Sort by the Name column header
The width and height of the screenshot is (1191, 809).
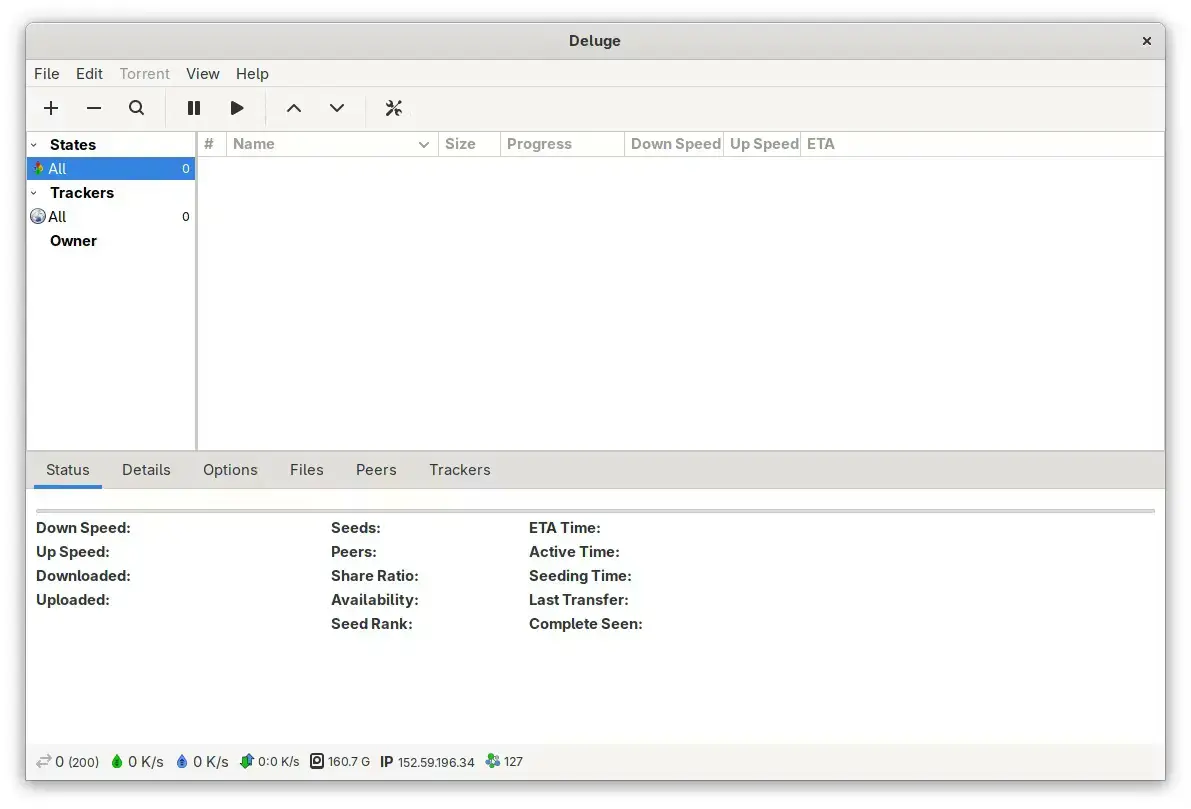pyautogui.click(x=332, y=144)
